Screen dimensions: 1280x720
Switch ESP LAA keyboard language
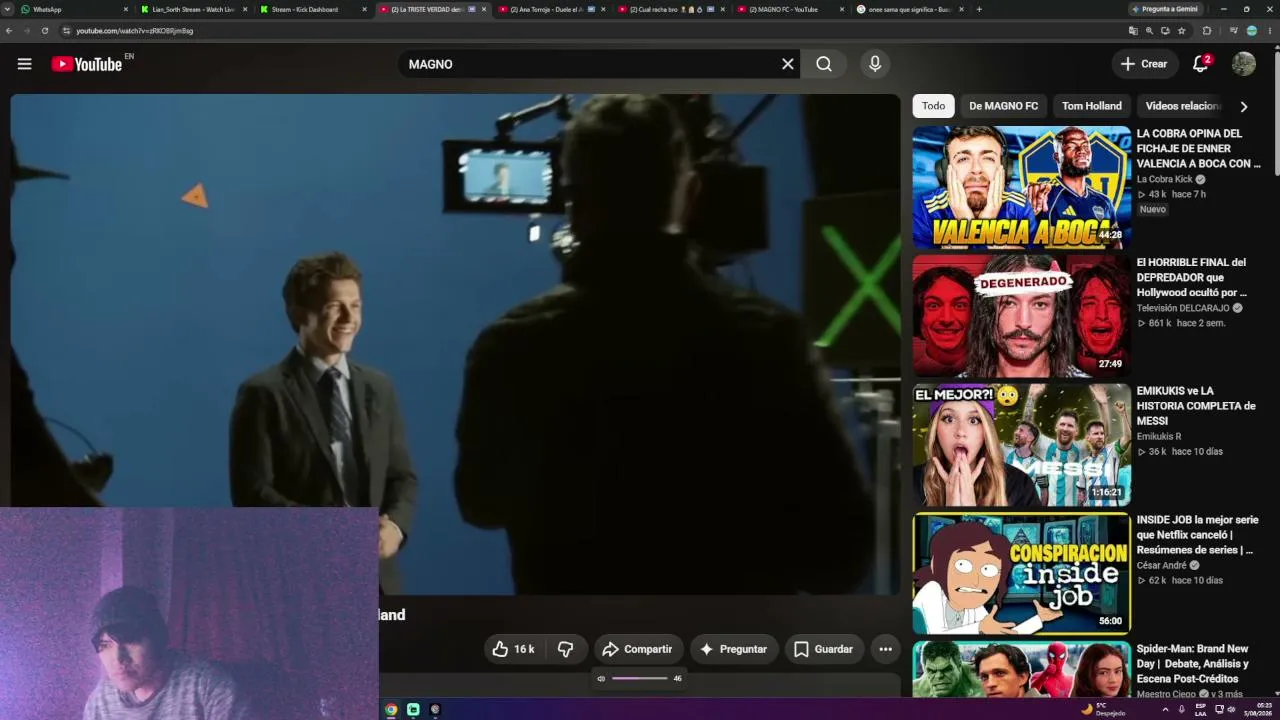[1201, 709]
